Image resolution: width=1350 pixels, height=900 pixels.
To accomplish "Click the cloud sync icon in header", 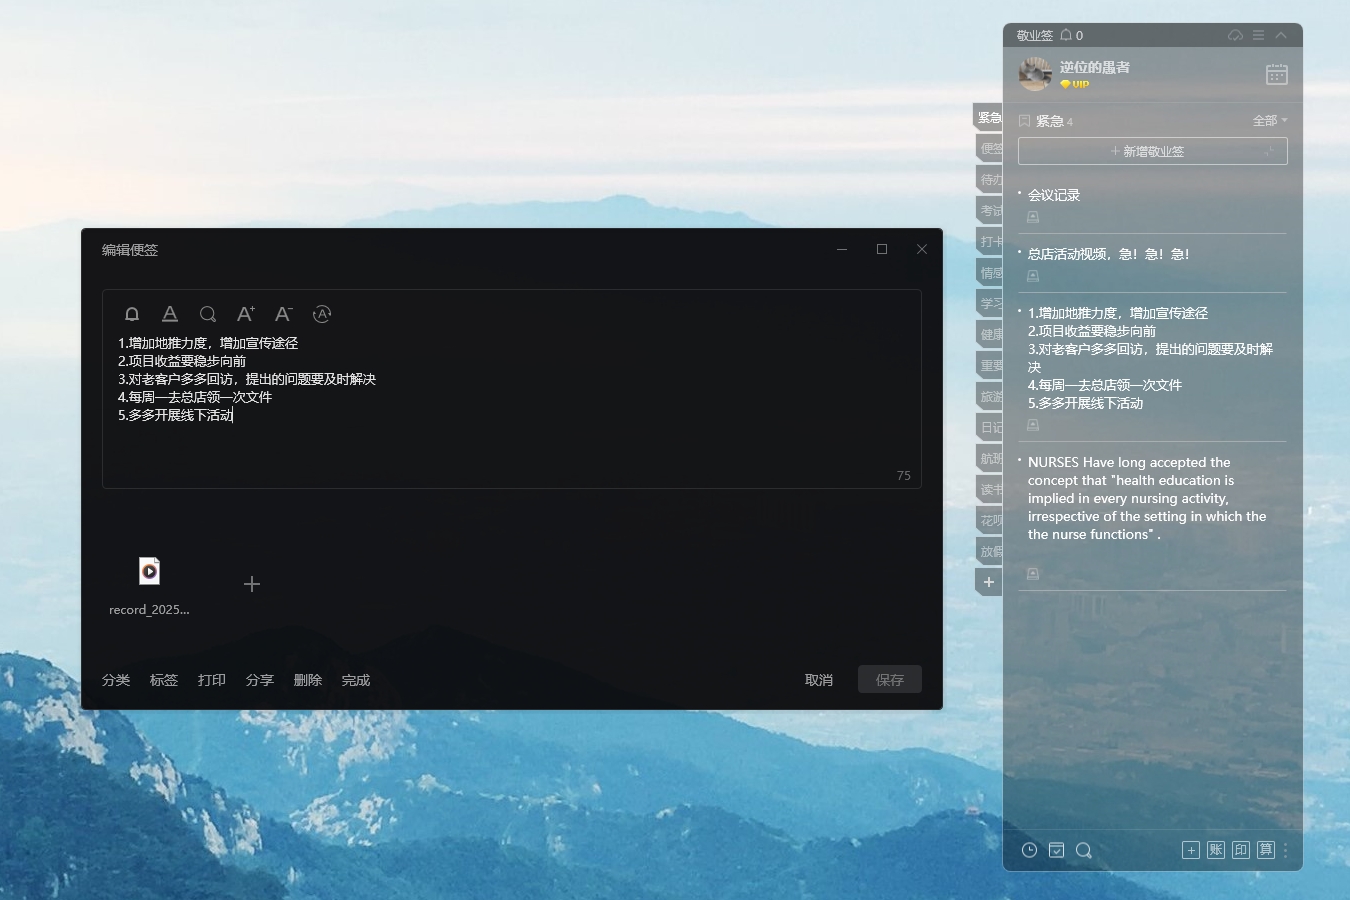I will 1236,35.
